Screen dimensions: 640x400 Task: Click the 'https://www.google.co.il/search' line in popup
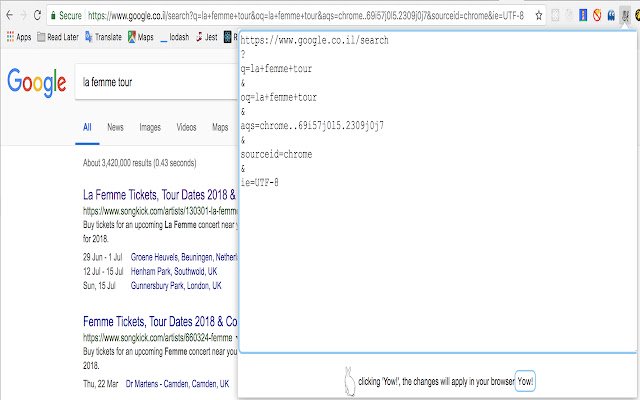314,40
